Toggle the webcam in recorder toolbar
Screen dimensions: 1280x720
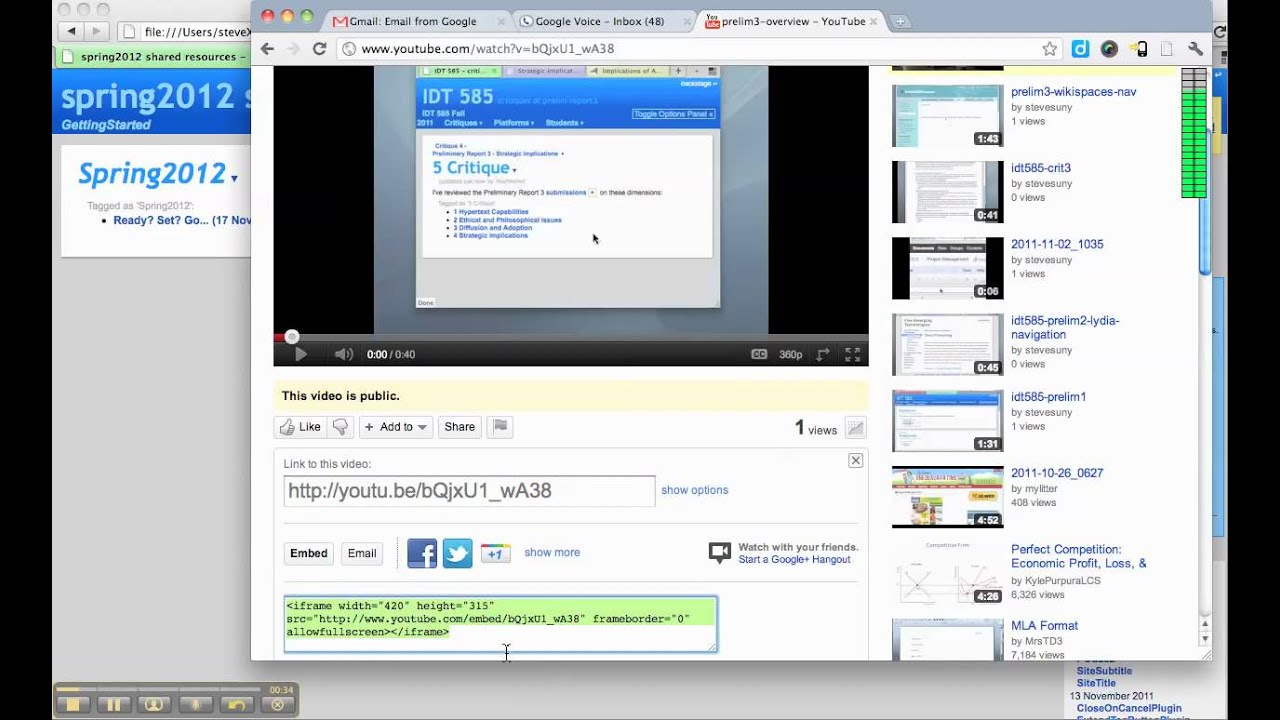click(154, 704)
